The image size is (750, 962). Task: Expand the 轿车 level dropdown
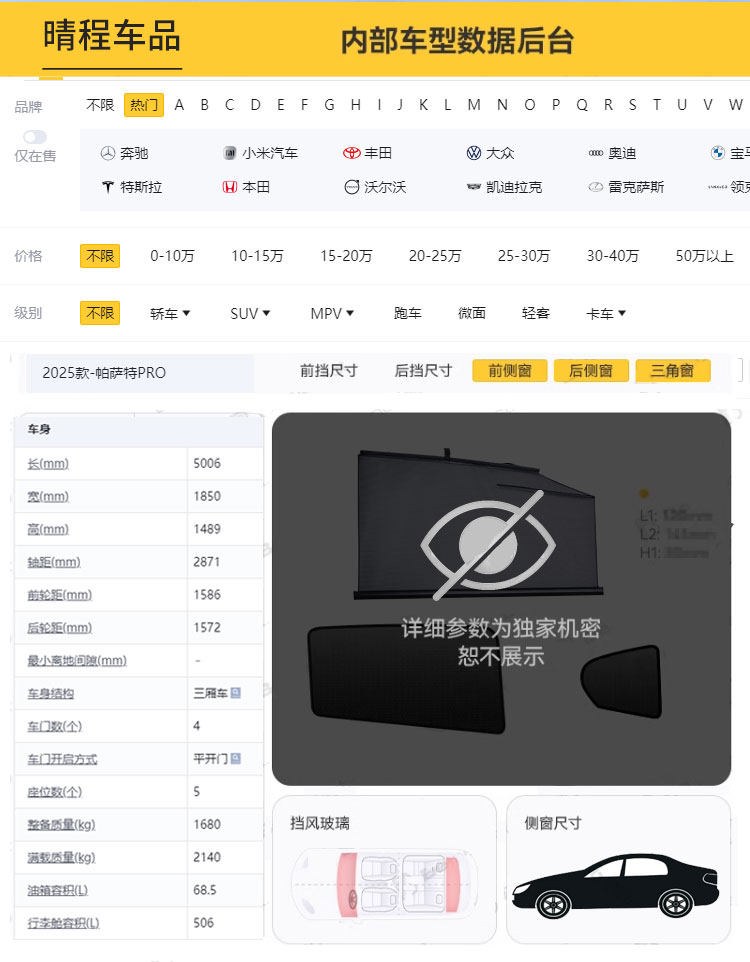170,314
